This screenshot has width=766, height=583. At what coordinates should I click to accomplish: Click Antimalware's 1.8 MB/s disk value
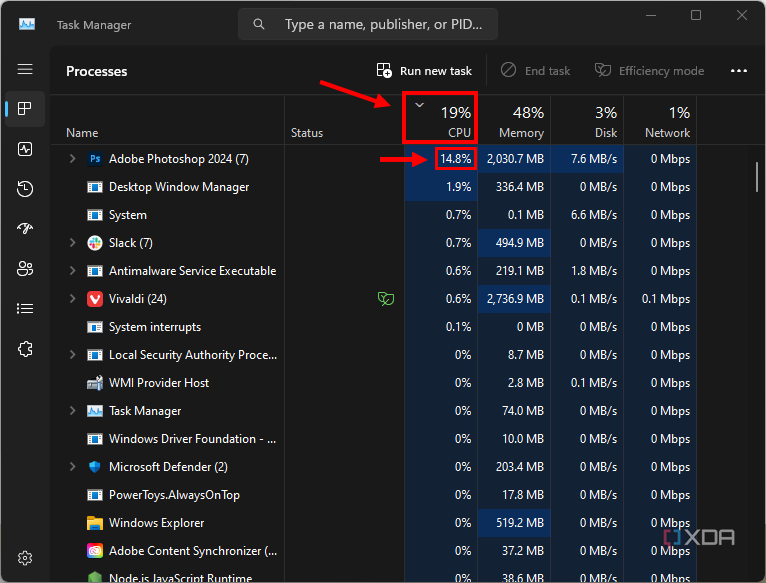coord(594,271)
